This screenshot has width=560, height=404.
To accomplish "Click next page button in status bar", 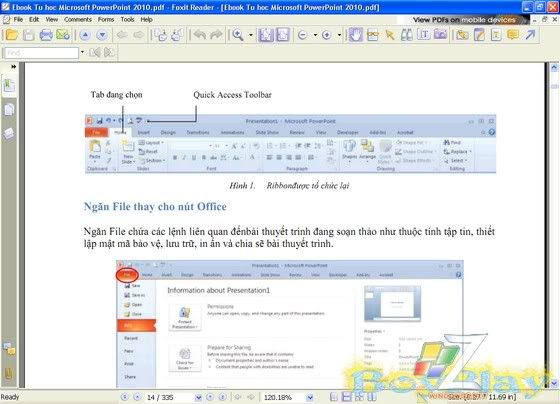I will point(210,397).
